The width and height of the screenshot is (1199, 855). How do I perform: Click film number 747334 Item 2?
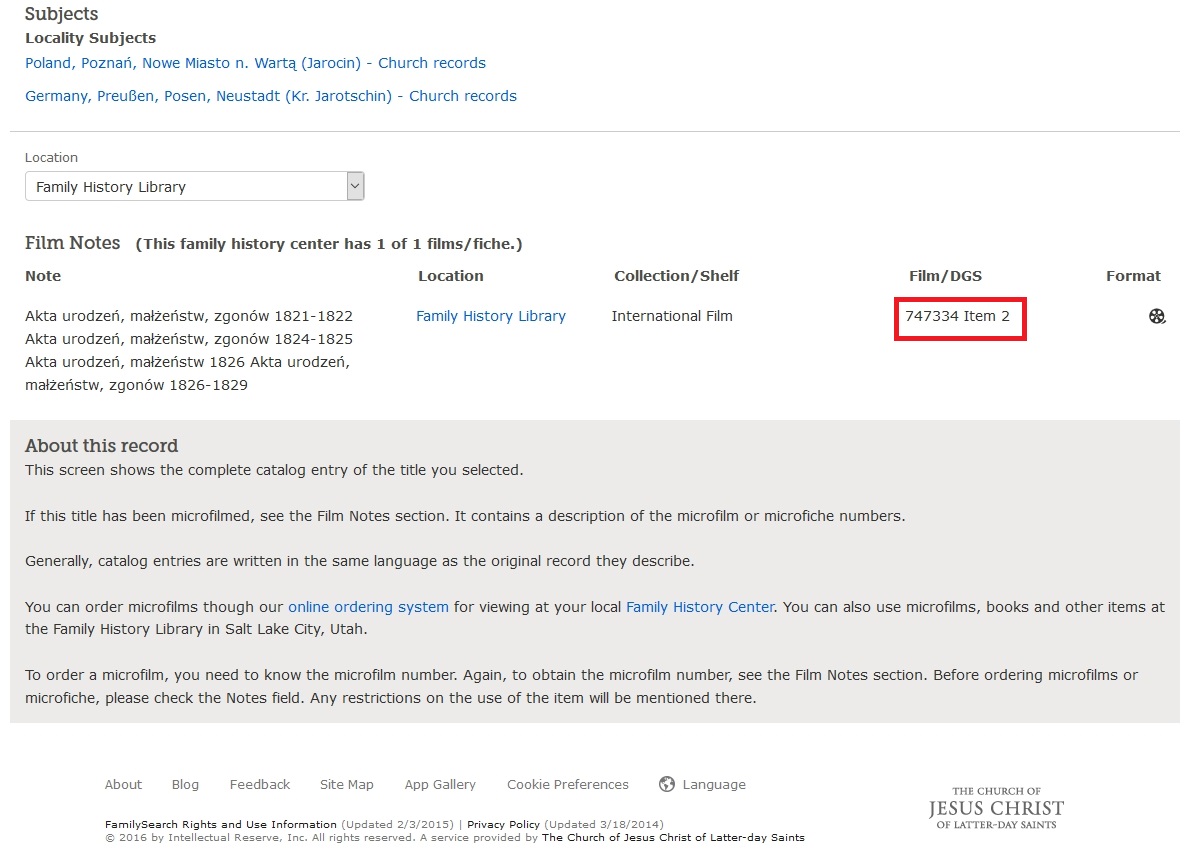pos(957,317)
